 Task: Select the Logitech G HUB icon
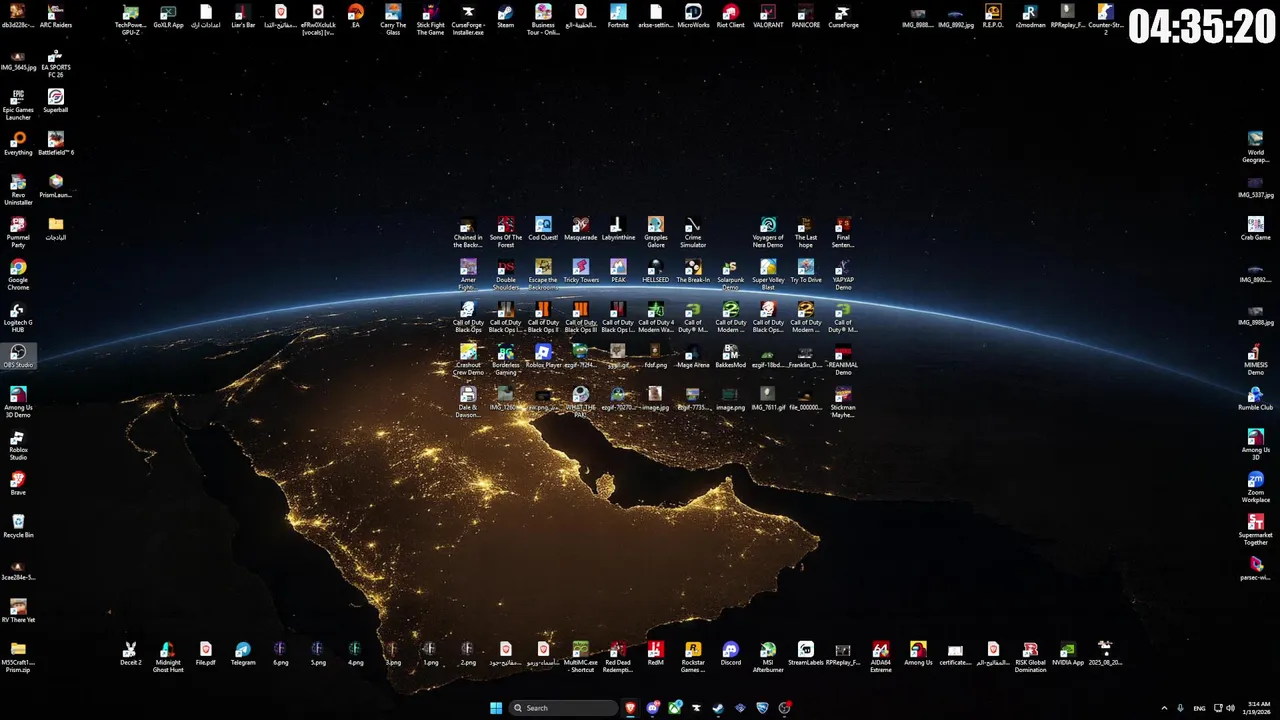click(x=18, y=318)
